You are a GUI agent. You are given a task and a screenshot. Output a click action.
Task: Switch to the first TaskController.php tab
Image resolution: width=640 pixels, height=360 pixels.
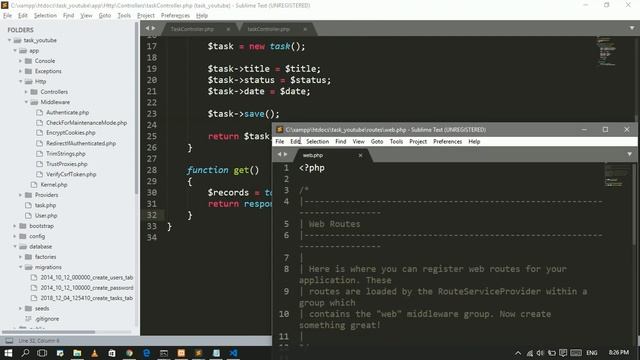tap(192, 29)
